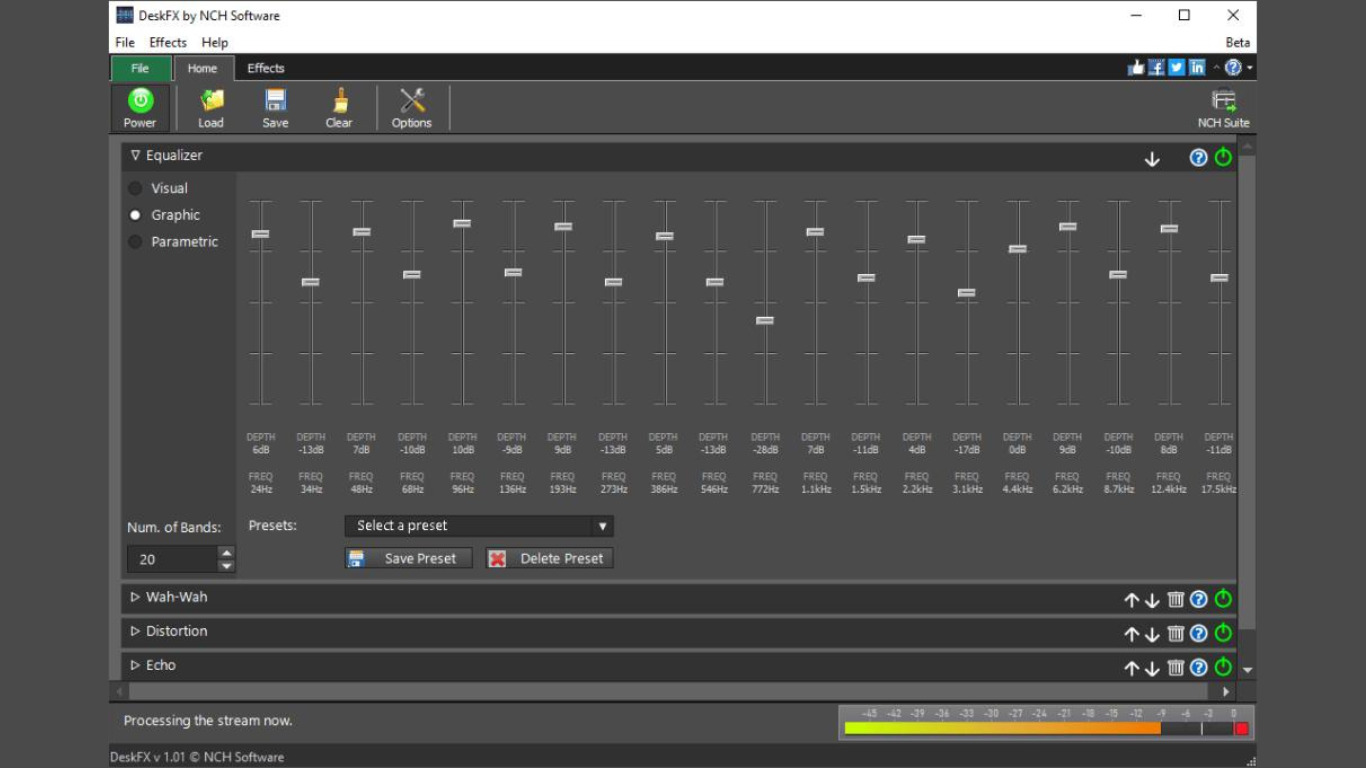
Task: Share on Twitter icon
Action: [x=1177, y=68]
